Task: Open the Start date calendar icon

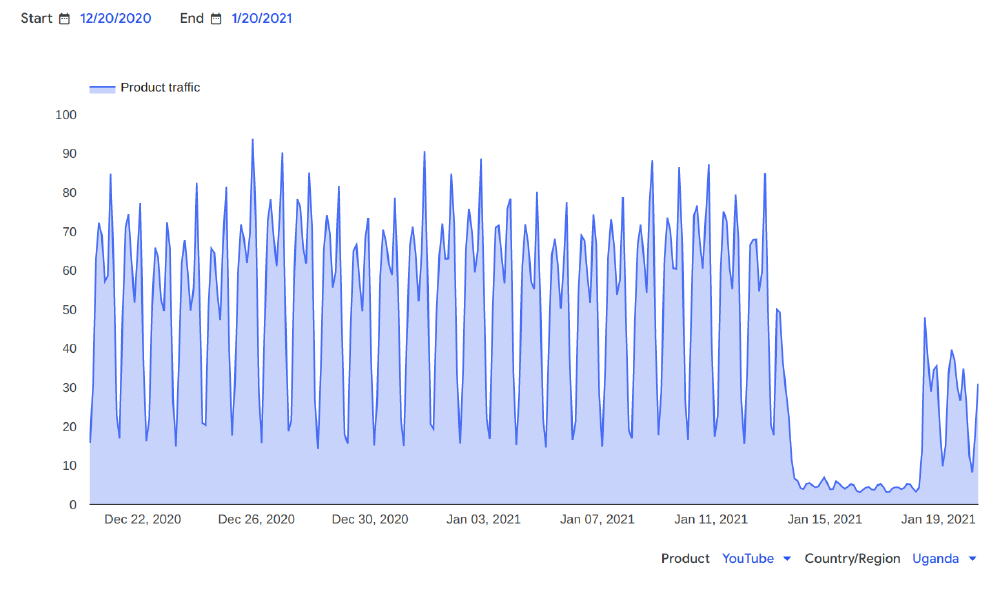Action: point(63,18)
